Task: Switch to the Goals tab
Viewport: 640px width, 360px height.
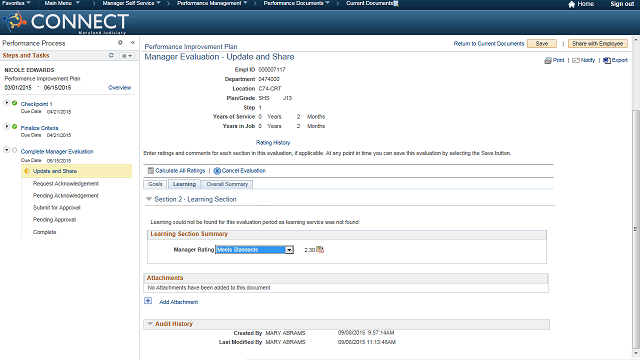Action: click(x=155, y=184)
